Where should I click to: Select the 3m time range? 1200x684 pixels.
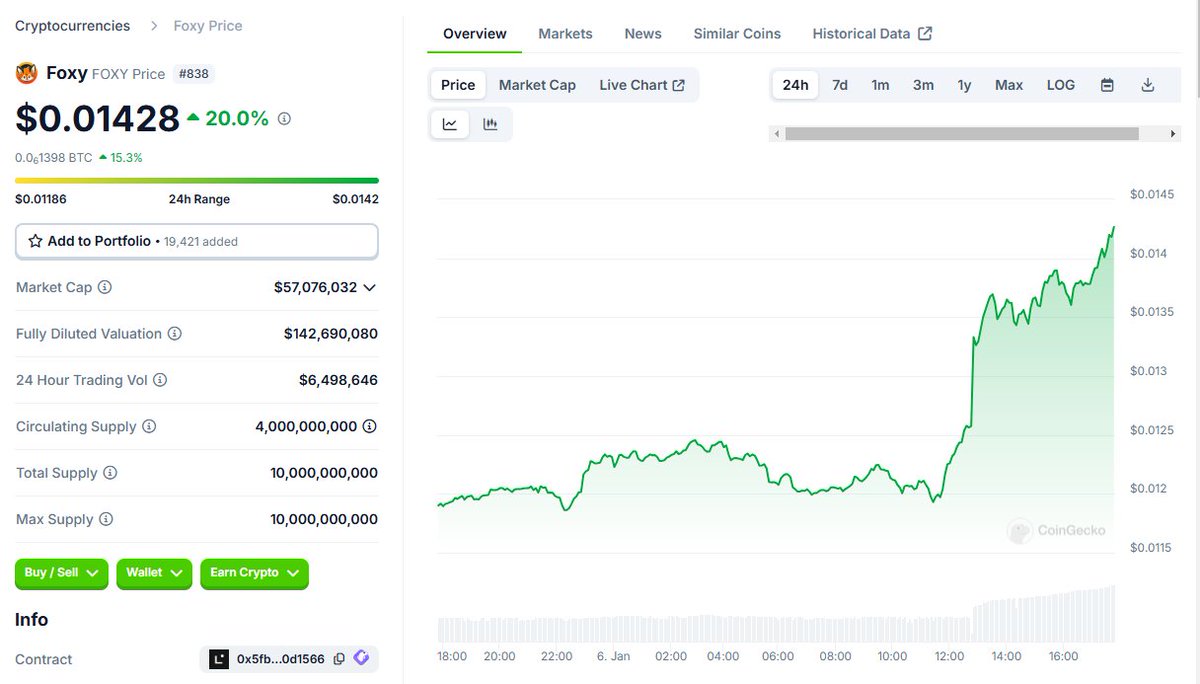pyautogui.click(x=923, y=85)
